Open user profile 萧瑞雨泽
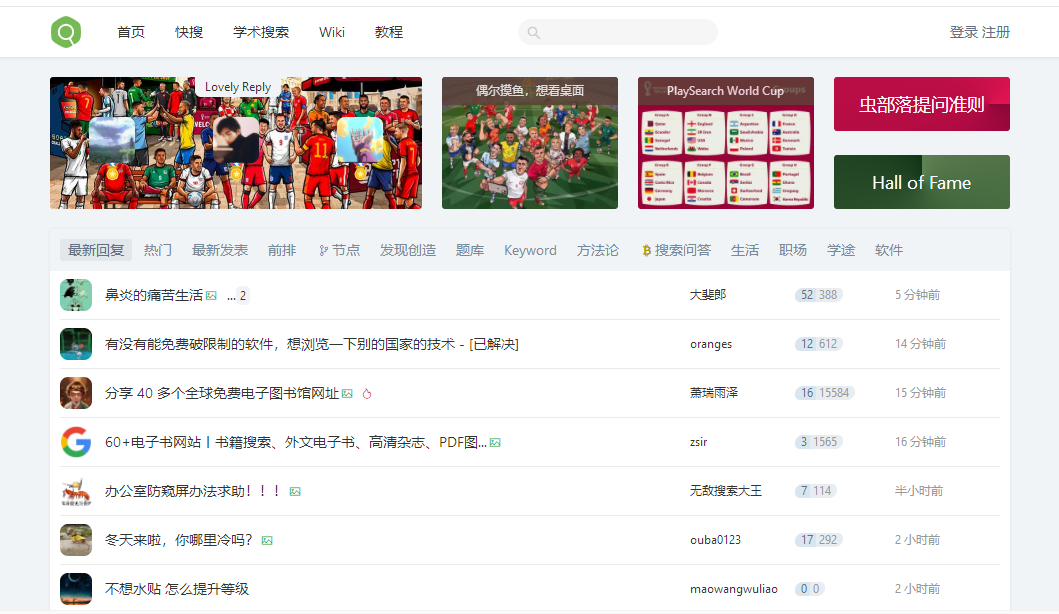The height and width of the screenshot is (614, 1059). pyautogui.click(x=714, y=392)
